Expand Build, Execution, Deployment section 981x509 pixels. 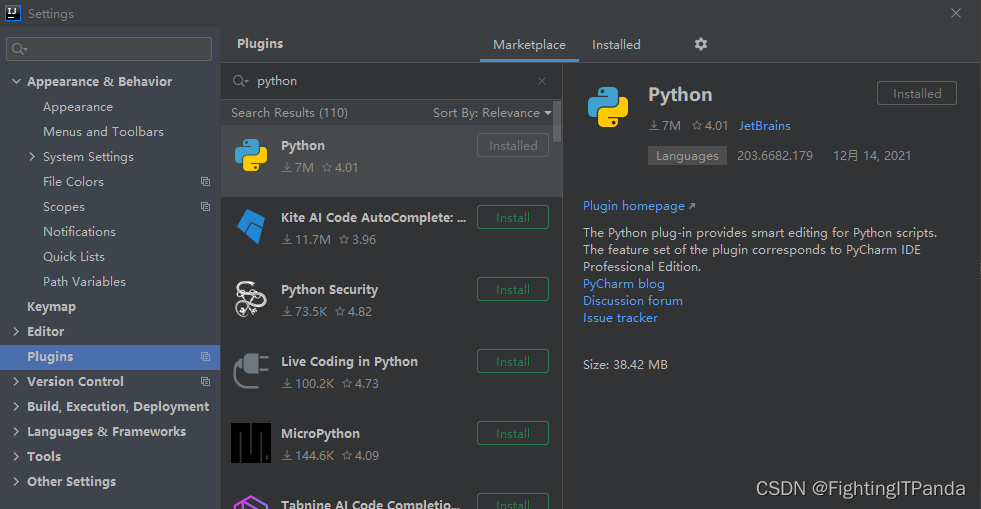(16, 406)
